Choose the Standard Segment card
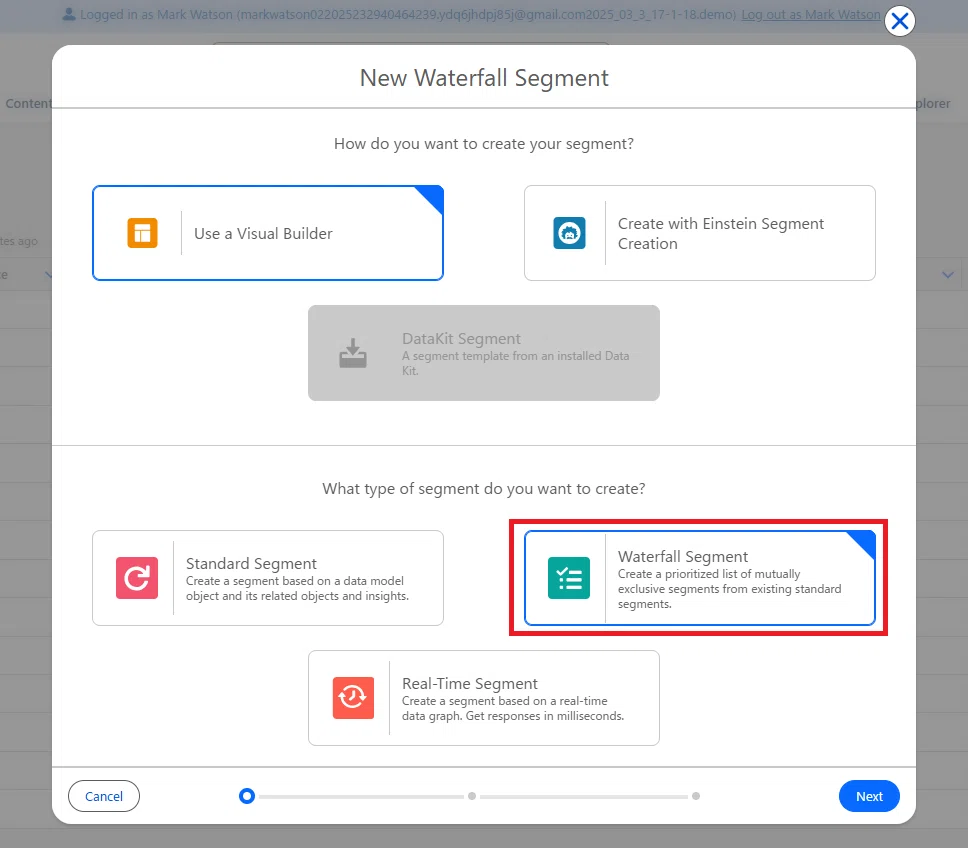The width and height of the screenshot is (968, 848). click(268, 578)
